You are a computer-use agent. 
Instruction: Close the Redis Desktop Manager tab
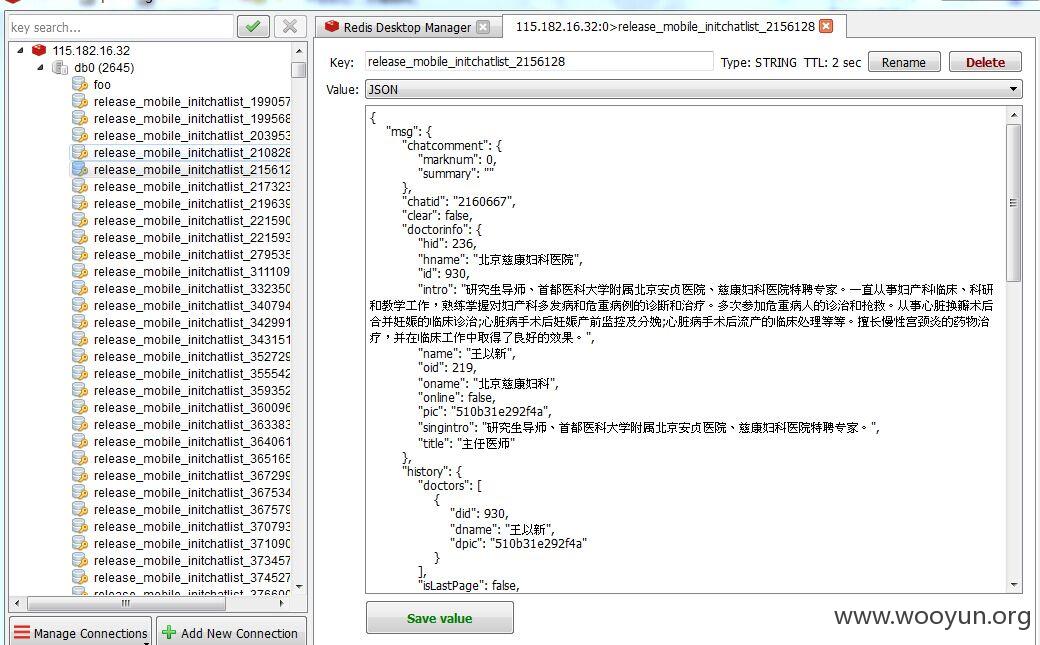(x=484, y=27)
